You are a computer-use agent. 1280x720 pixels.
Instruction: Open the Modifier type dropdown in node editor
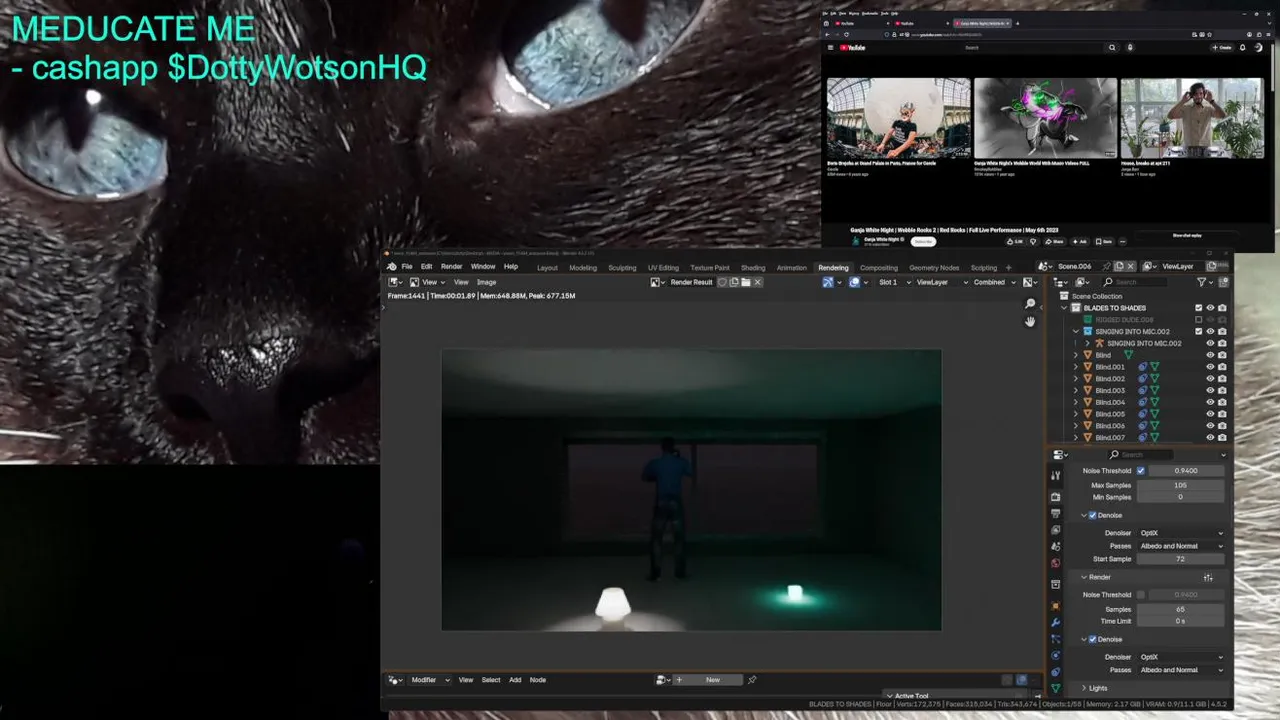point(430,680)
